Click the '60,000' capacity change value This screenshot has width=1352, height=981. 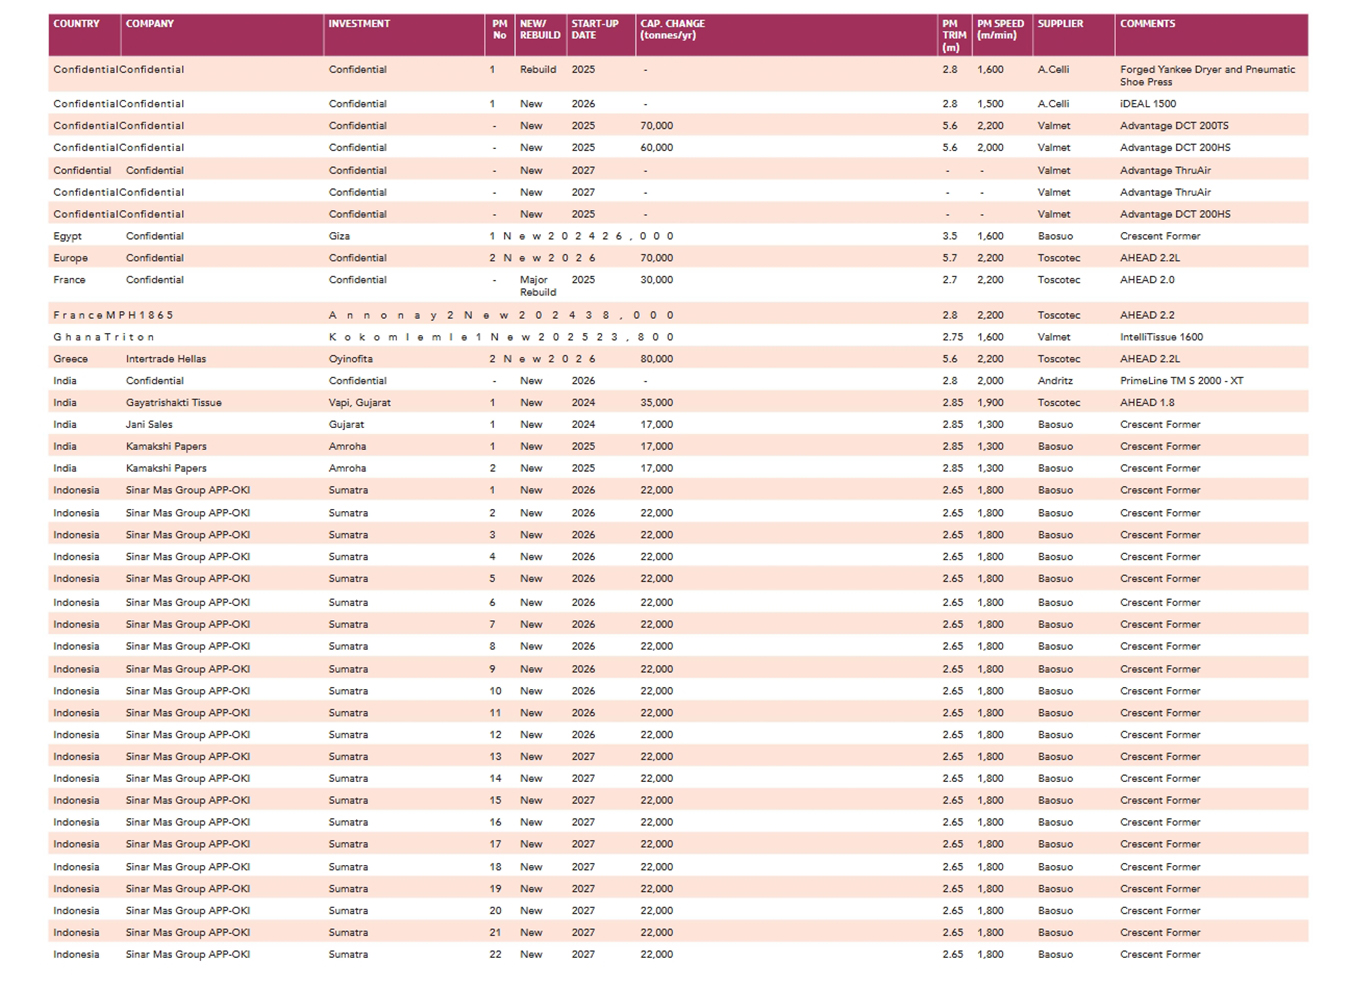[x=657, y=148]
